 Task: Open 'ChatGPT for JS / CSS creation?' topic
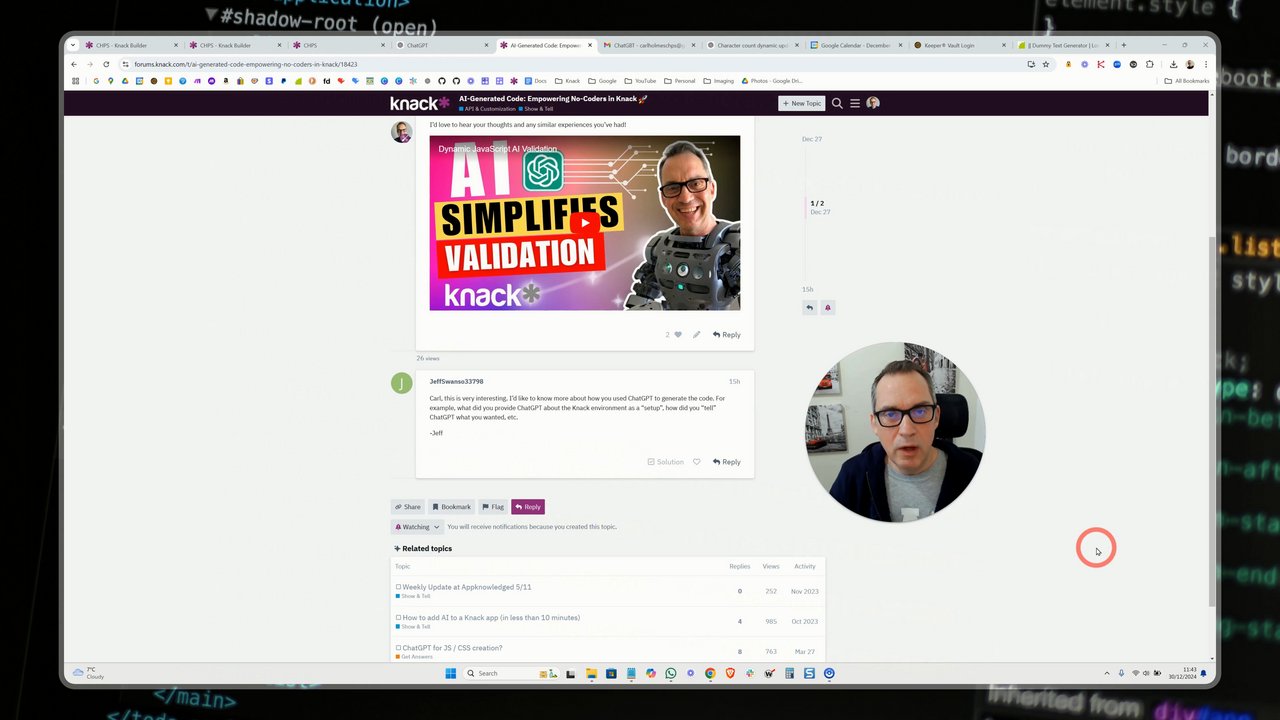(452, 648)
